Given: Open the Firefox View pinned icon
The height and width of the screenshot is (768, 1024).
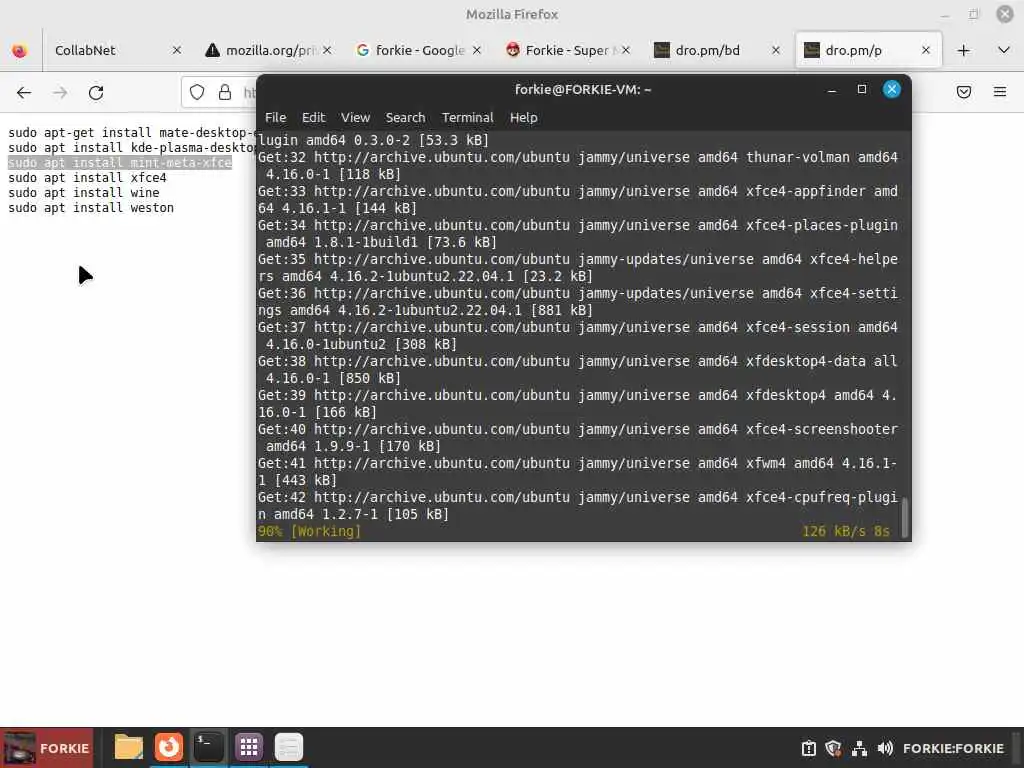Looking at the screenshot, I should coord(20,50).
